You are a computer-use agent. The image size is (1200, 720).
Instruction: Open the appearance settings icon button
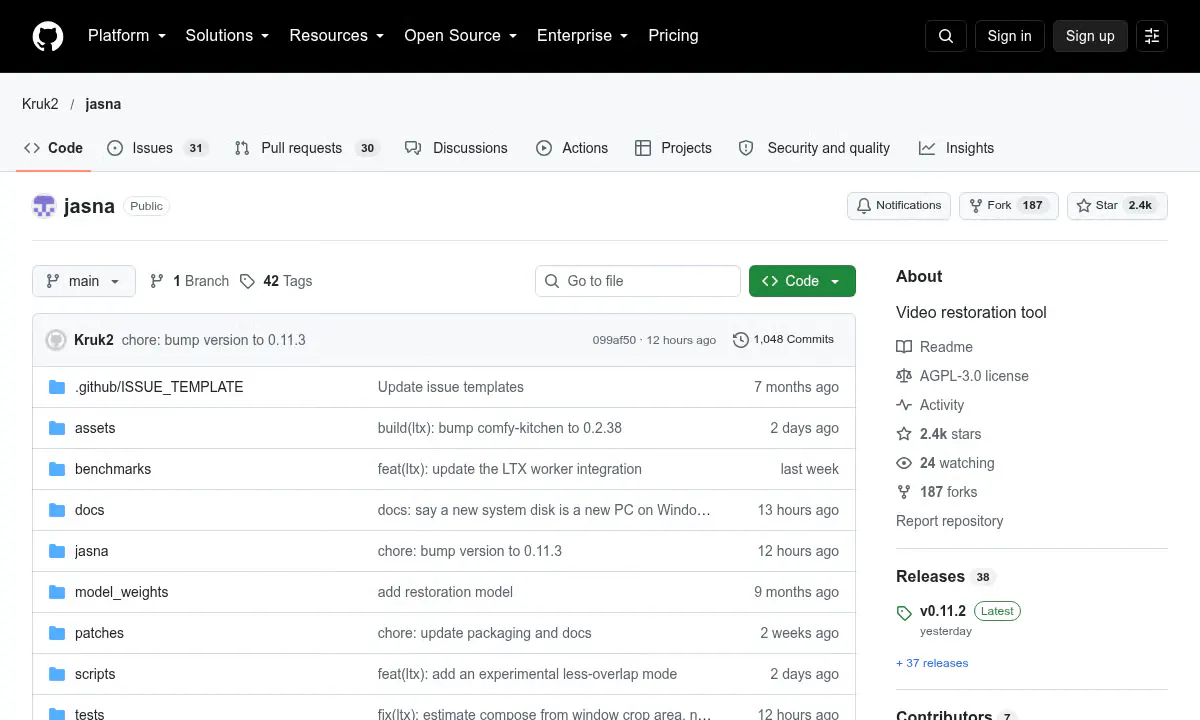pos(1152,36)
